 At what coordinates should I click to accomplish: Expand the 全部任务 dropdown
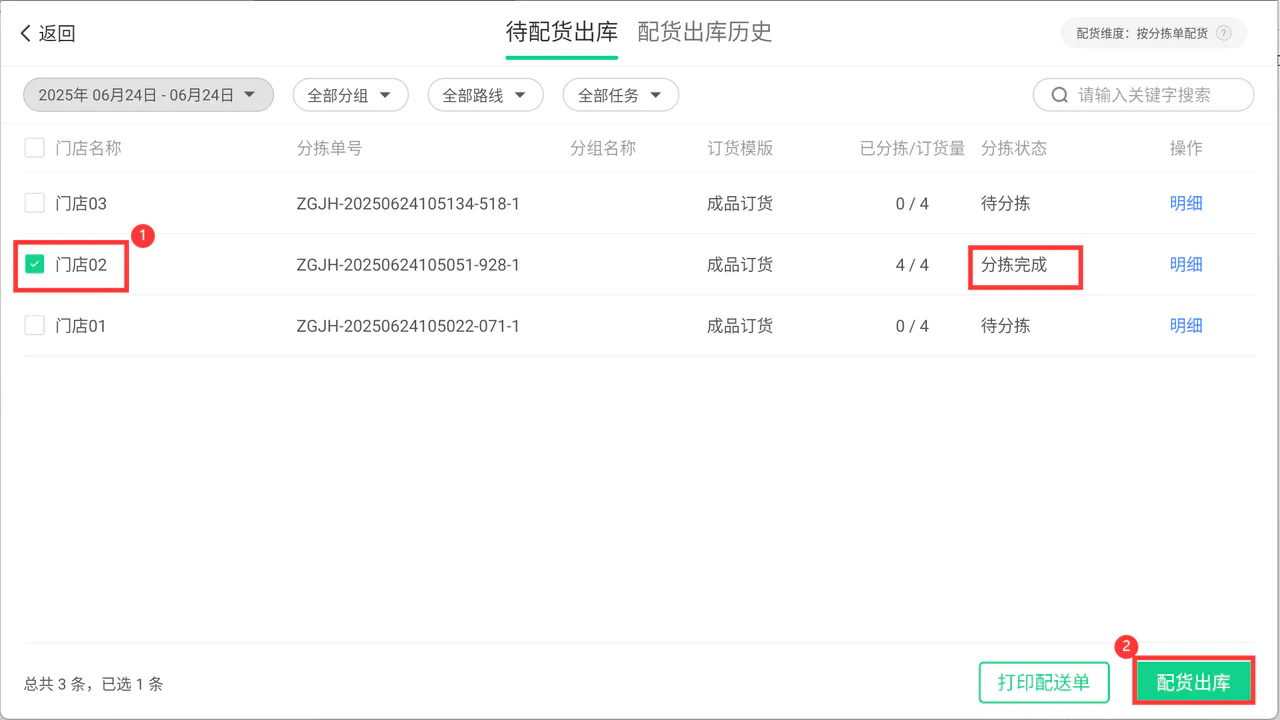620,95
